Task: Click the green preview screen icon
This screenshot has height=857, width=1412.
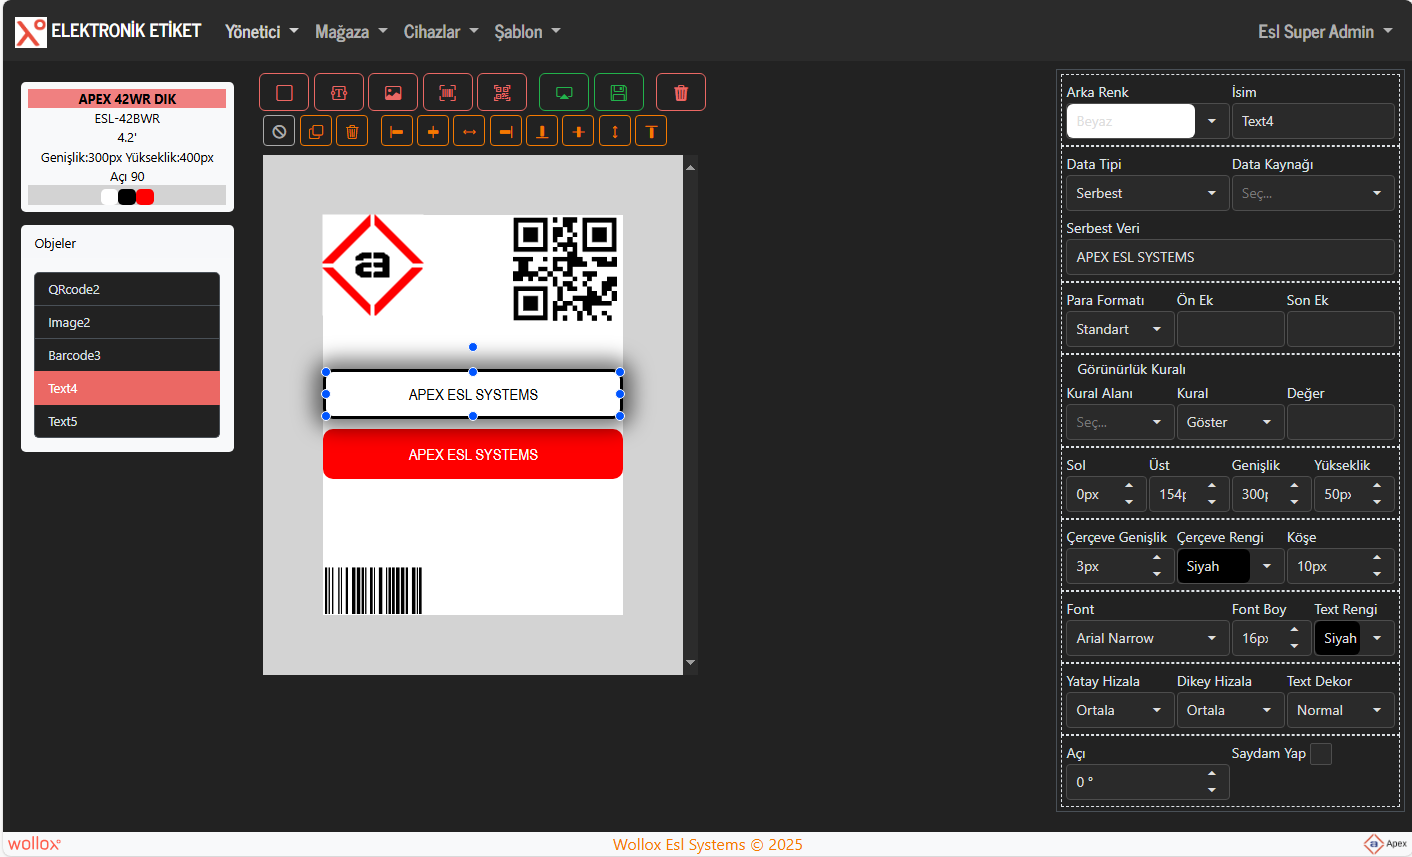Action: [x=564, y=92]
